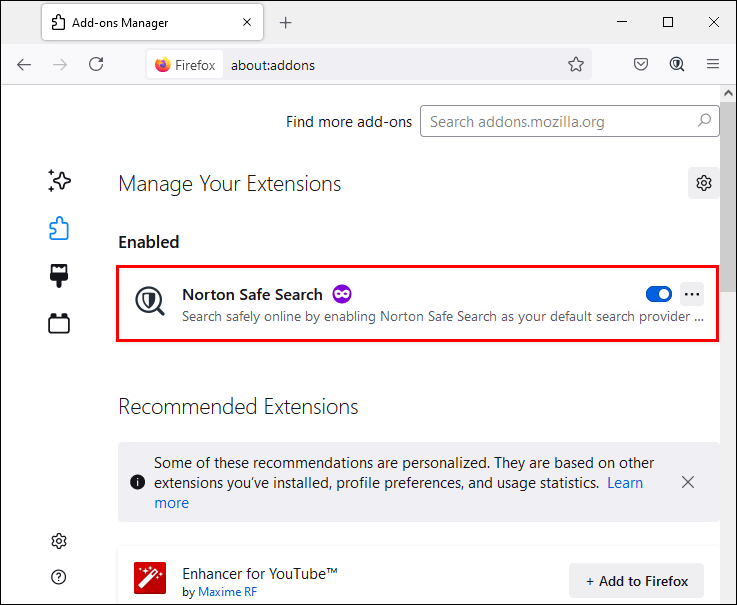Select the Extensions sidebar category
This screenshot has height=605, width=737.
tap(59, 229)
